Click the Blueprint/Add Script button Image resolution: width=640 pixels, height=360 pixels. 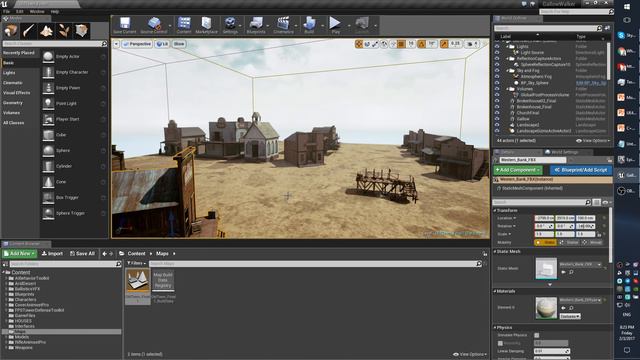click(x=581, y=170)
